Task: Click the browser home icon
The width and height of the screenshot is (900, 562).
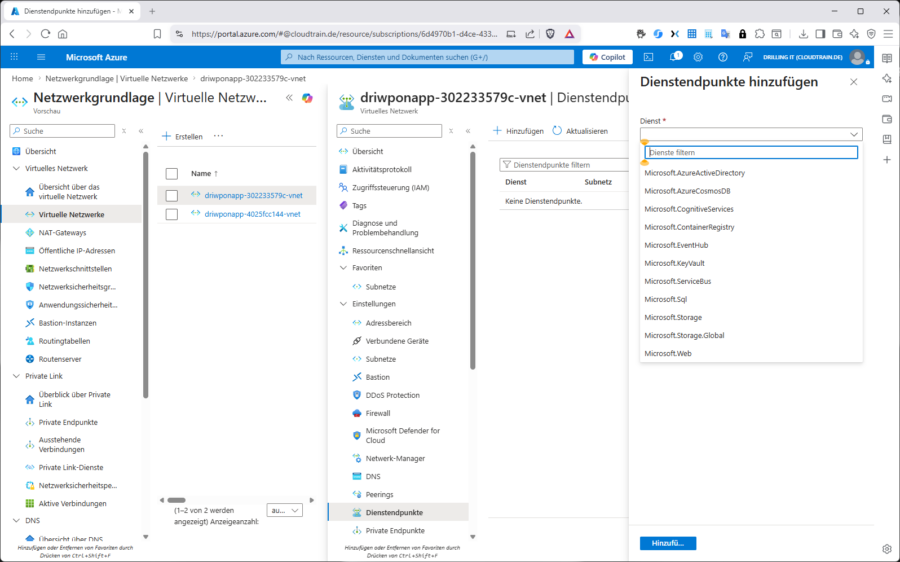Action: [x=63, y=34]
